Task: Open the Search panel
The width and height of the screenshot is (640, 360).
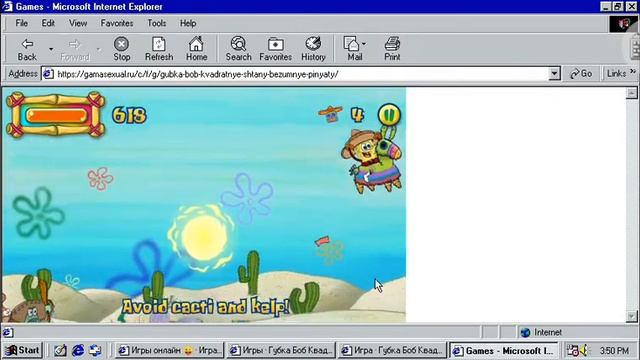Action: pos(238,49)
